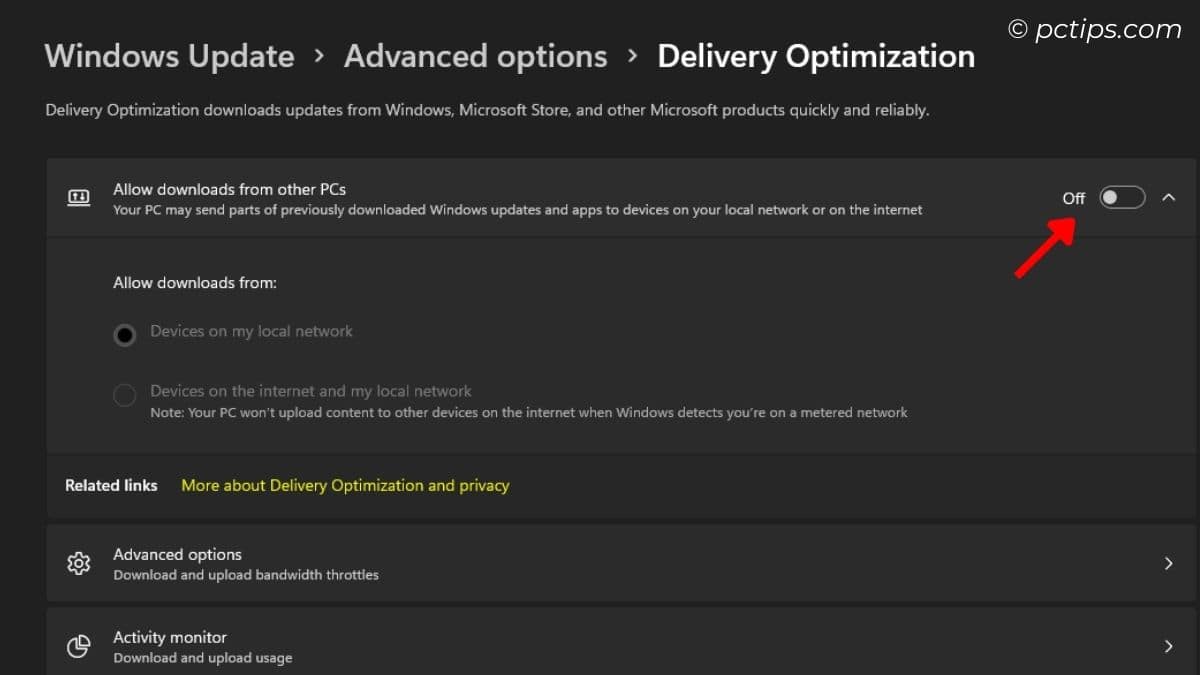This screenshot has width=1200, height=675.
Task: Open Advanced options bandwidth throttles row
Action: [621, 563]
